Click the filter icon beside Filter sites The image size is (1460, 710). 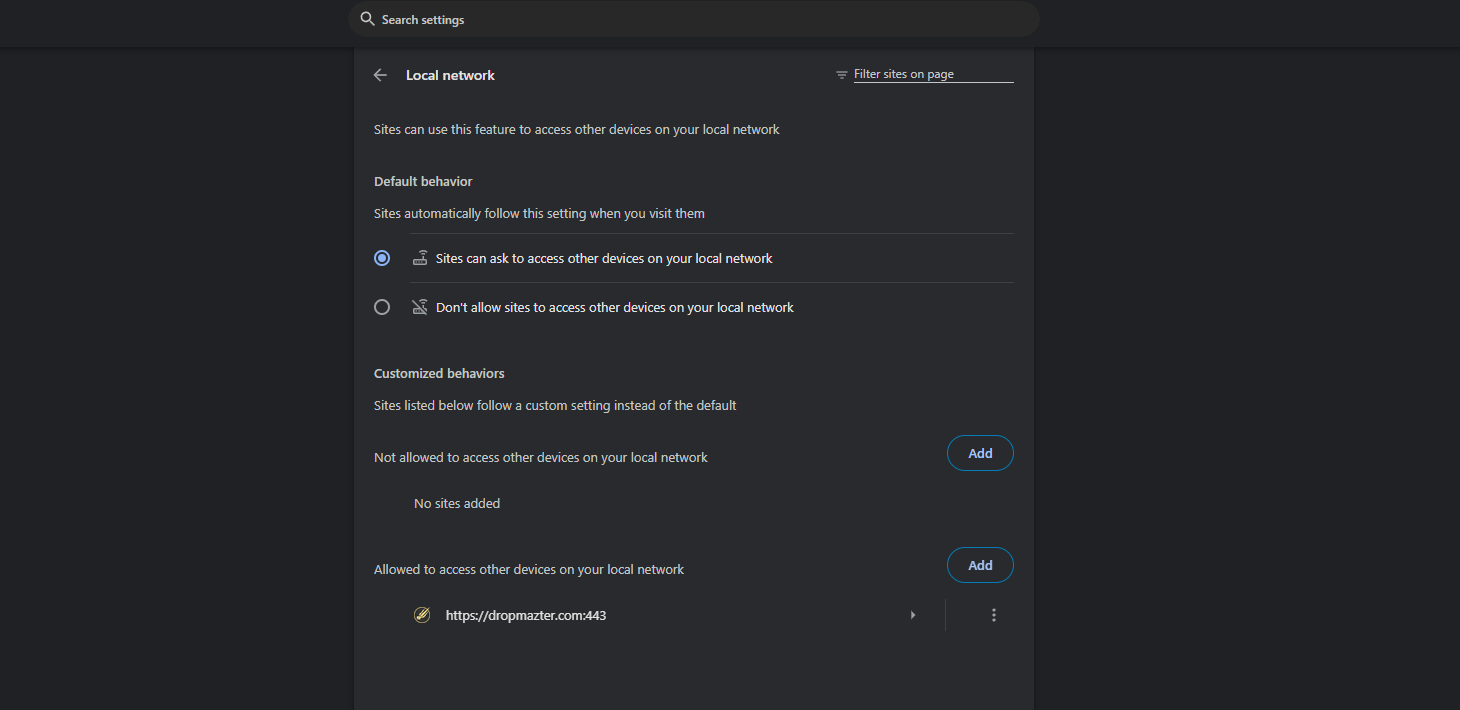pyautogui.click(x=842, y=75)
